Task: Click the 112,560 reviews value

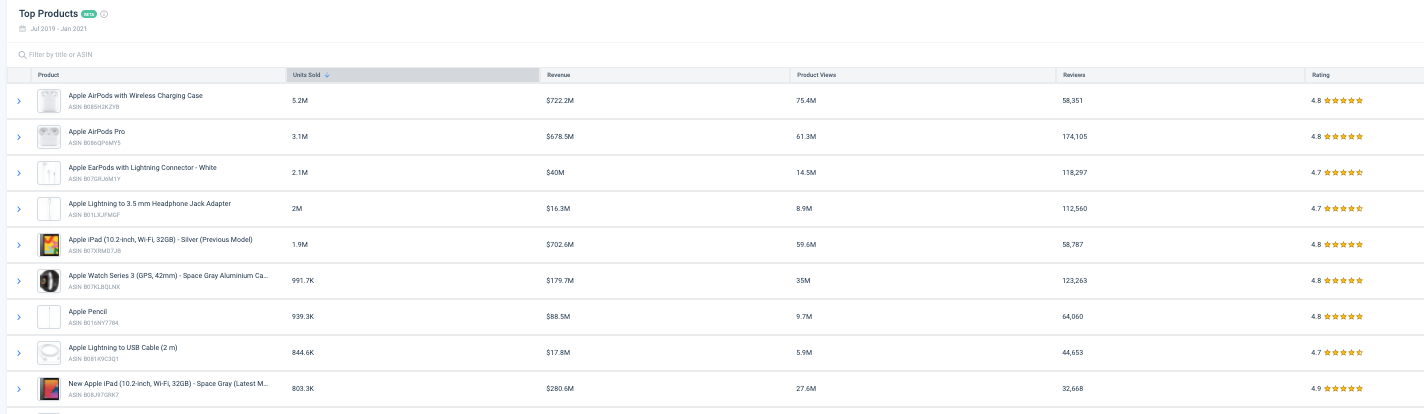Action: pos(1075,209)
